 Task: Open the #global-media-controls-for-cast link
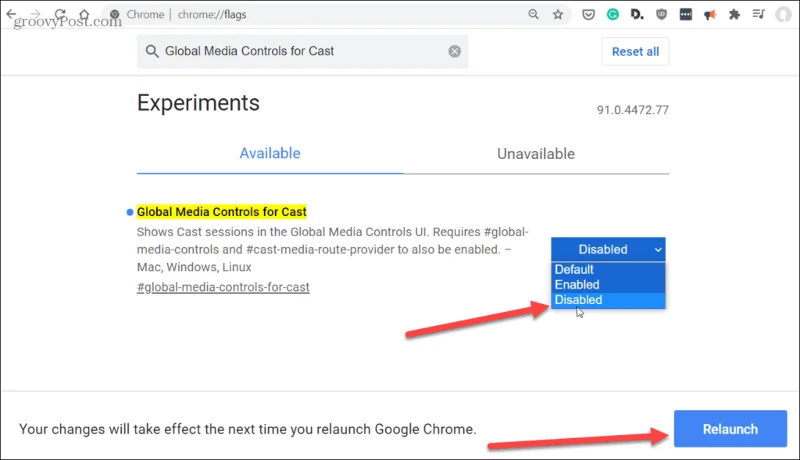tap(223, 287)
